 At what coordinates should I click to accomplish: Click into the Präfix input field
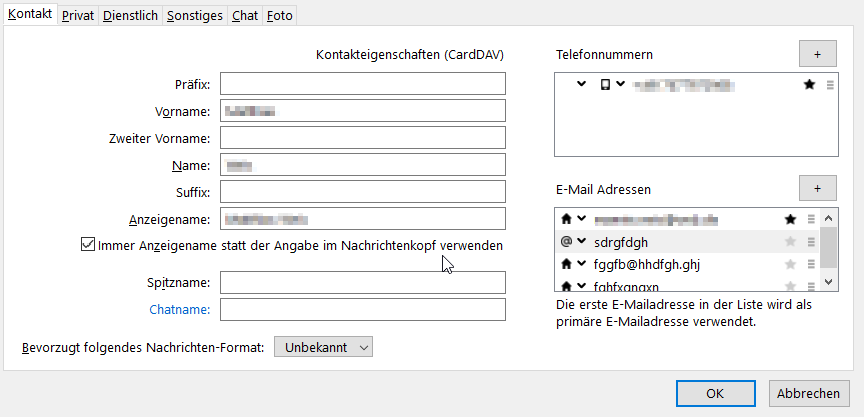tap(363, 83)
